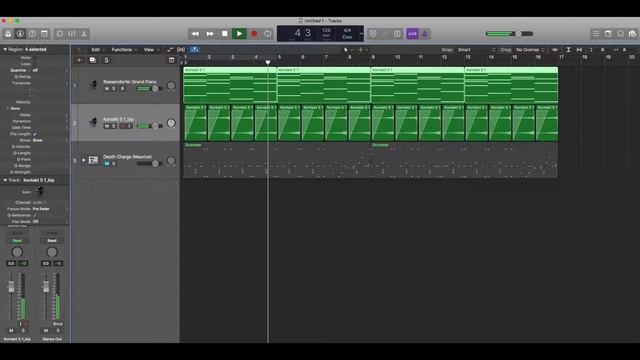Click bar 9 on the timeline ruler
The height and width of the screenshot is (360, 640).
373,57
